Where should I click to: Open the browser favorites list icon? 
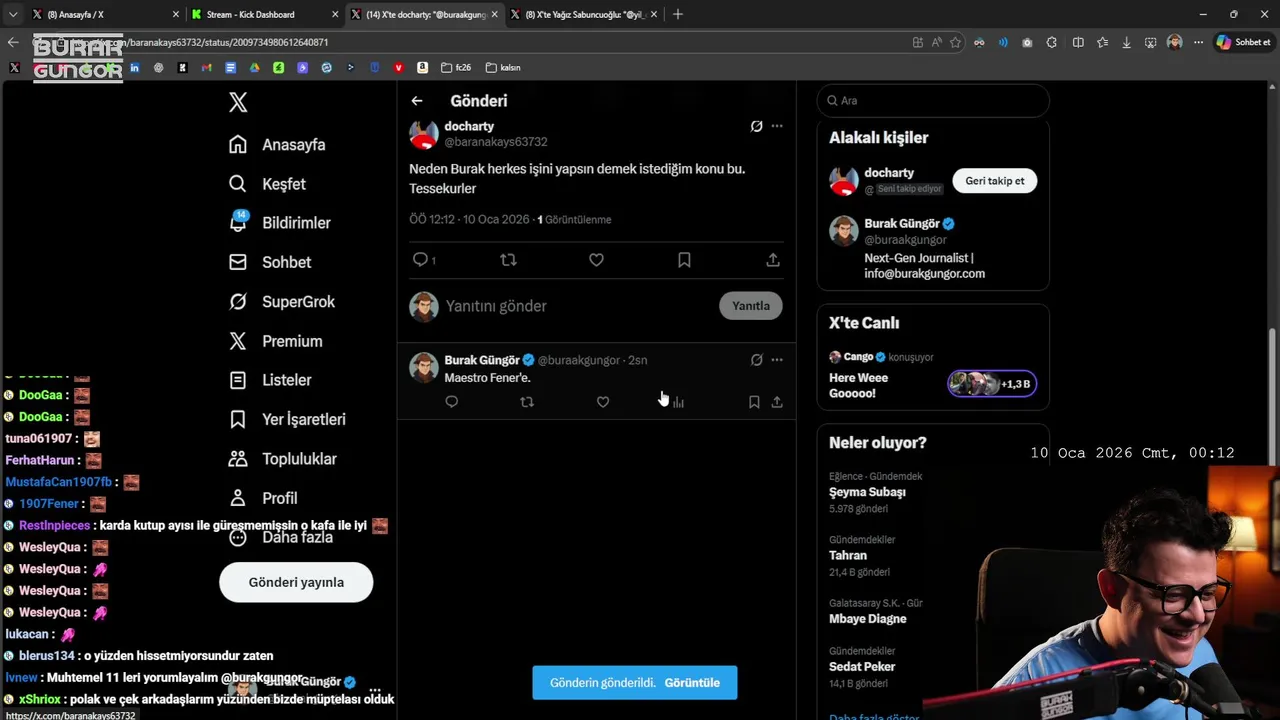[1102, 42]
